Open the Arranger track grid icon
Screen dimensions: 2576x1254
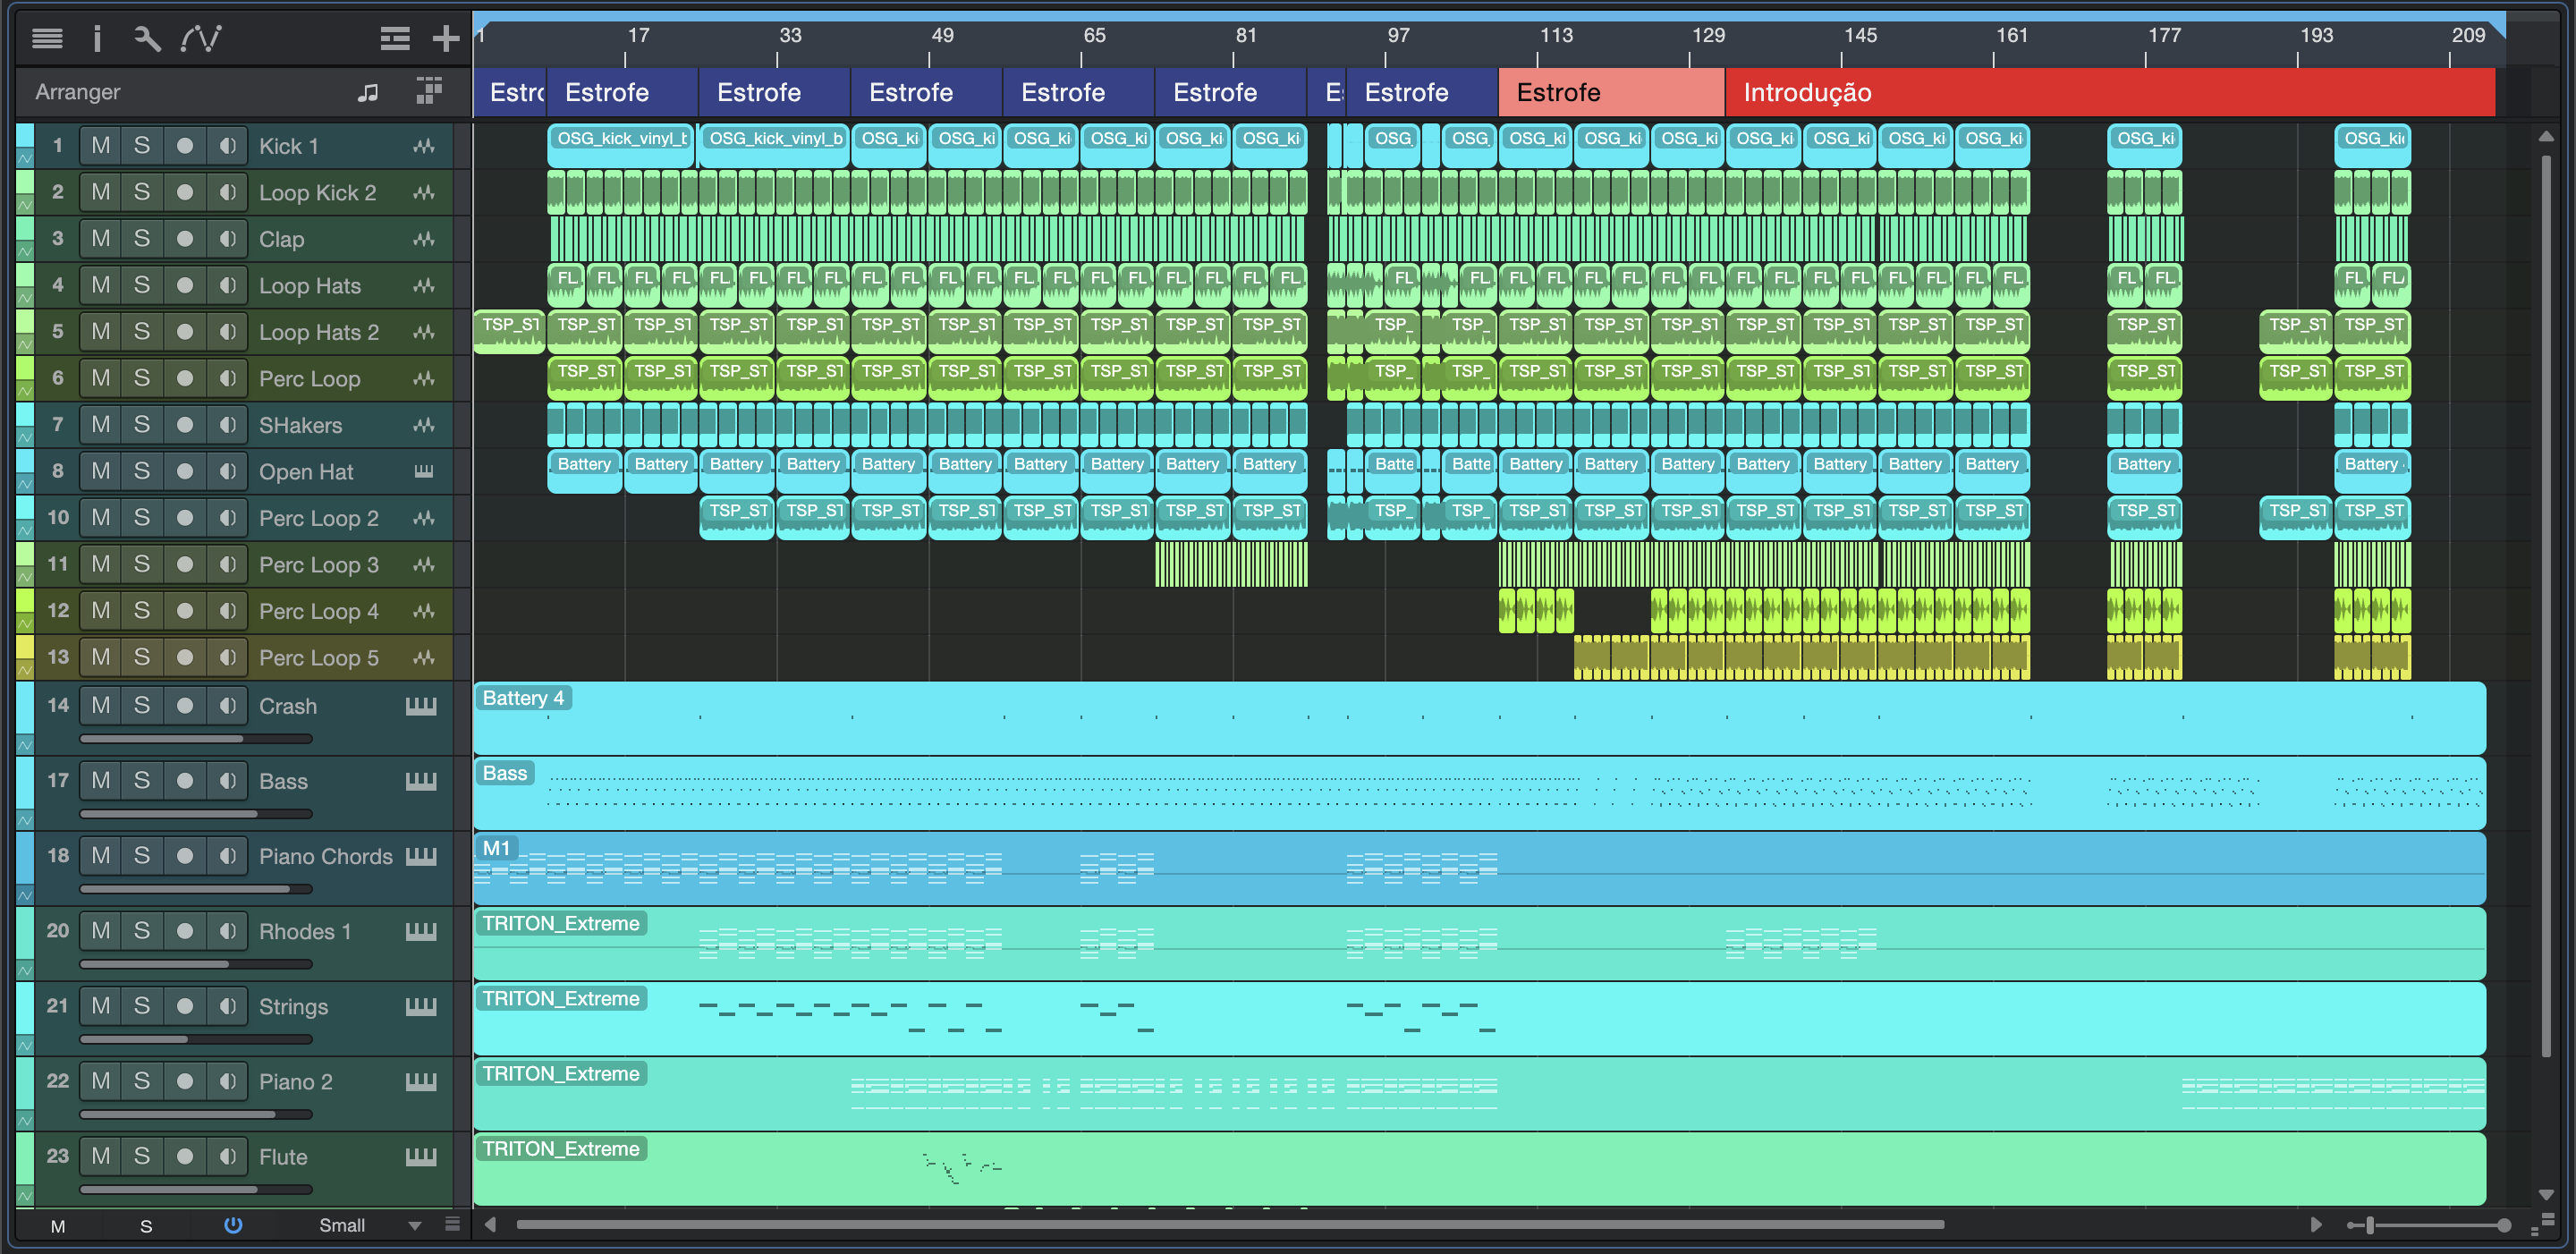coord(429,91)
